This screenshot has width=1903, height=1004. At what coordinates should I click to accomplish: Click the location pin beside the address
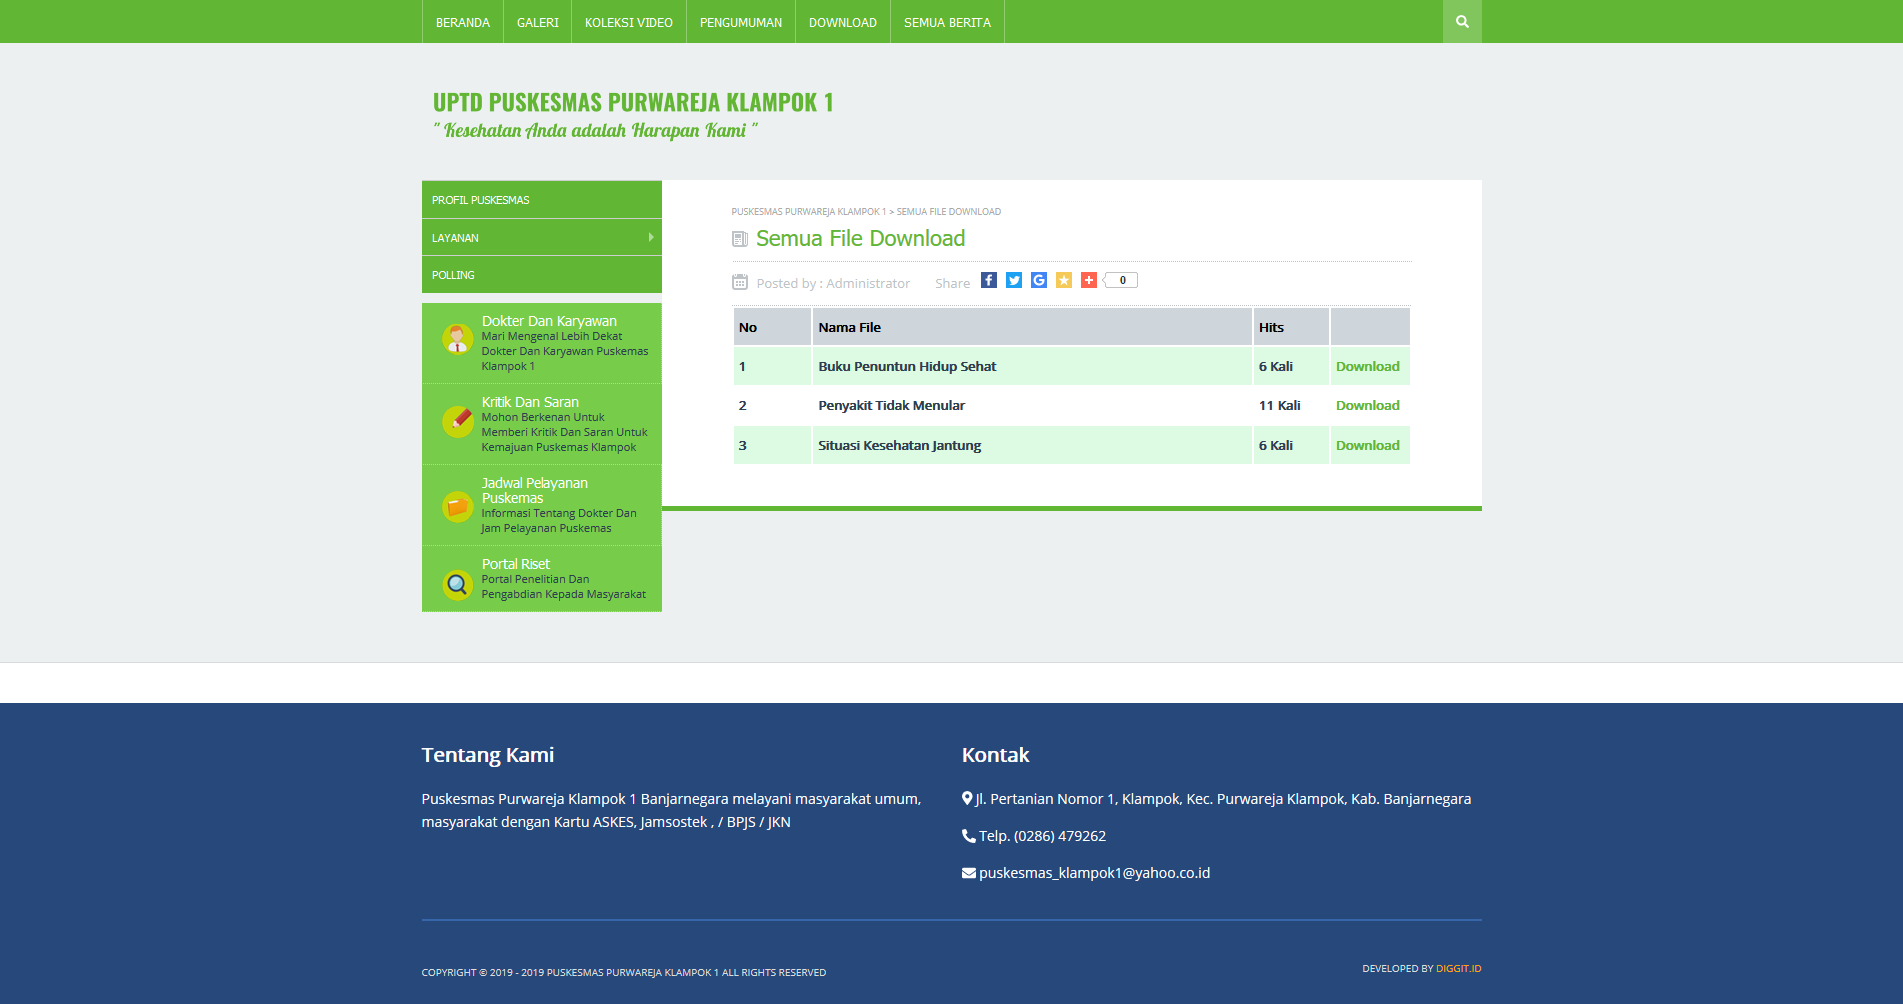[x=967, y=798]
